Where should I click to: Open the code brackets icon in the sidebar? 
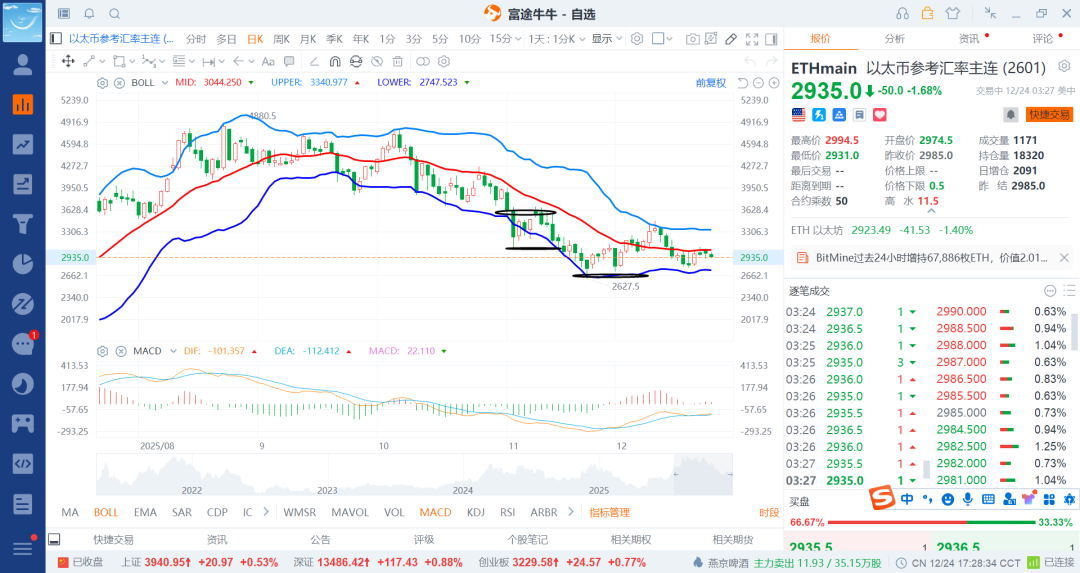coord(23,463)
